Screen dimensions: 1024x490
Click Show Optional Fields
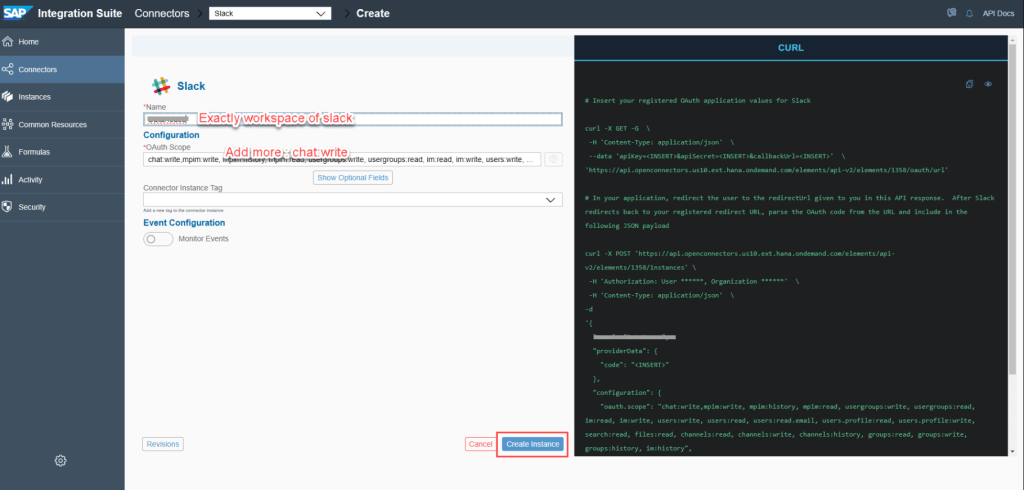[353, 177]
